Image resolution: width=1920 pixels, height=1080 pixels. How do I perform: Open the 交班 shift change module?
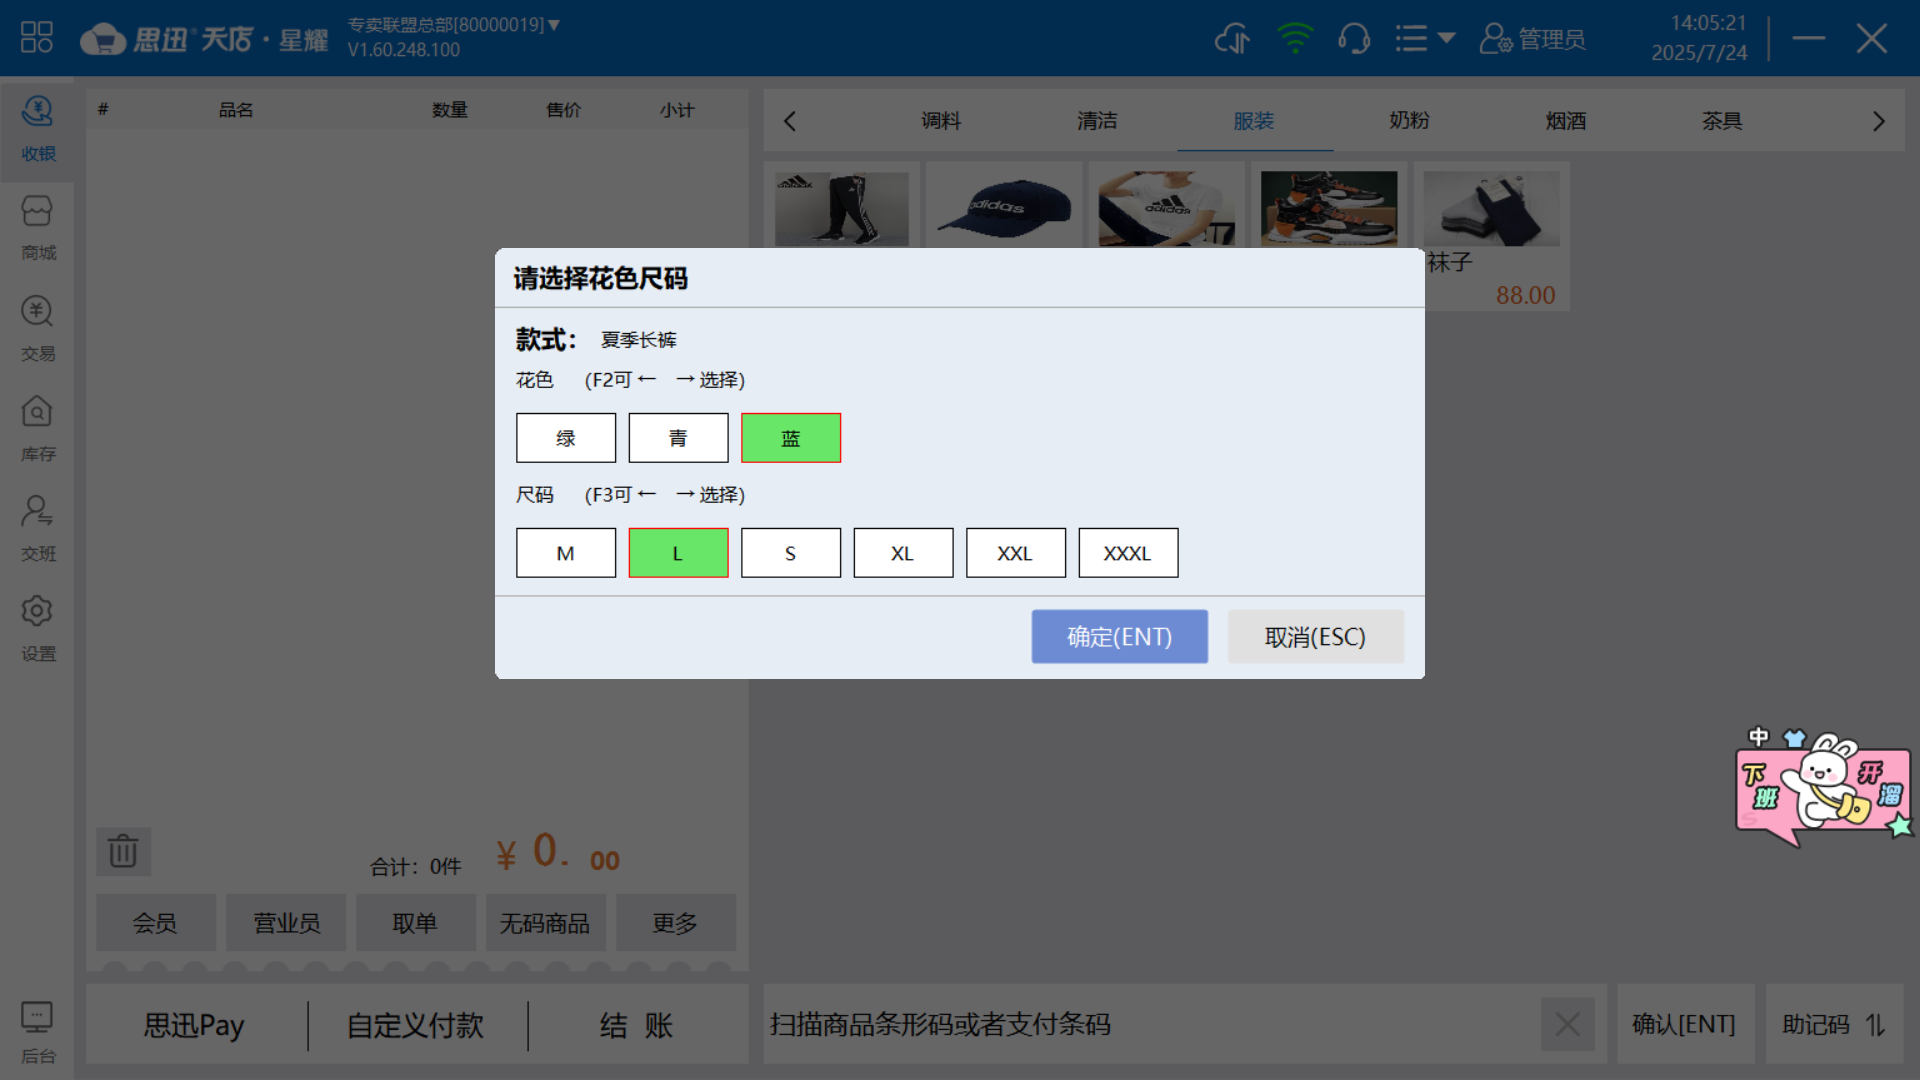pos(38,528)
